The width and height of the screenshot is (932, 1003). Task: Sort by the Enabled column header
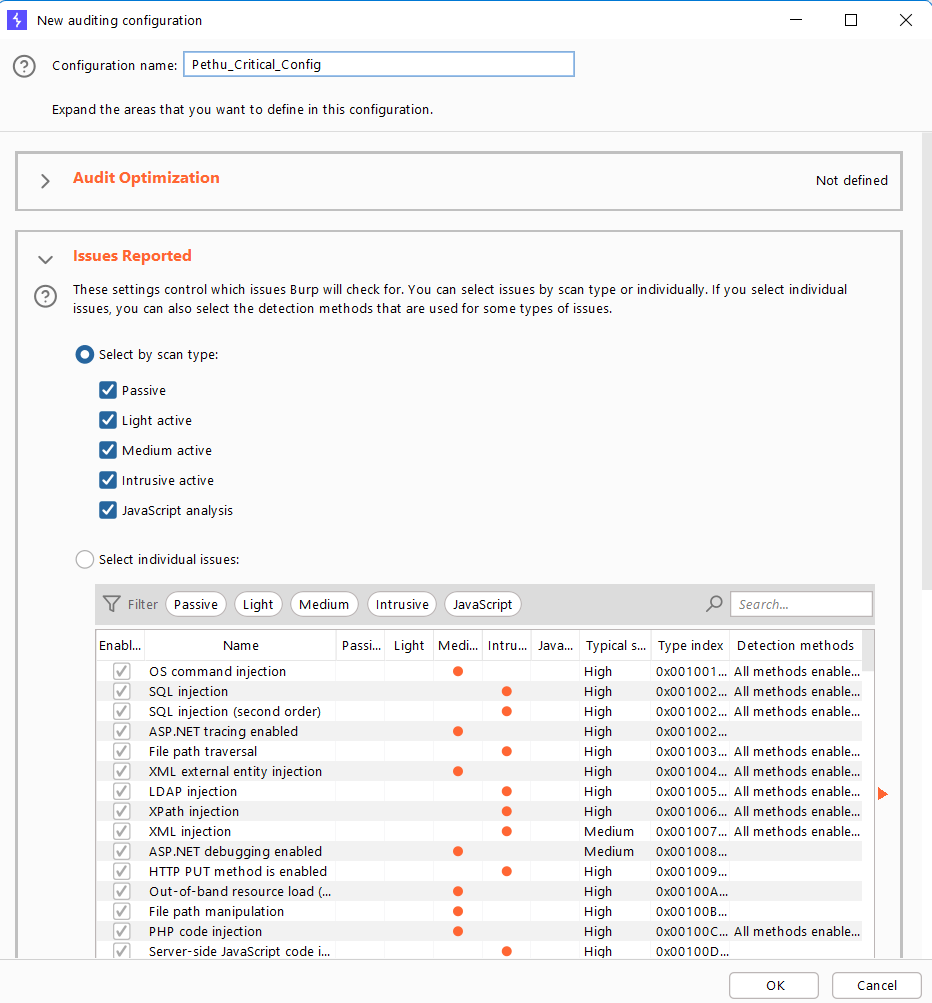pos(120,645)
